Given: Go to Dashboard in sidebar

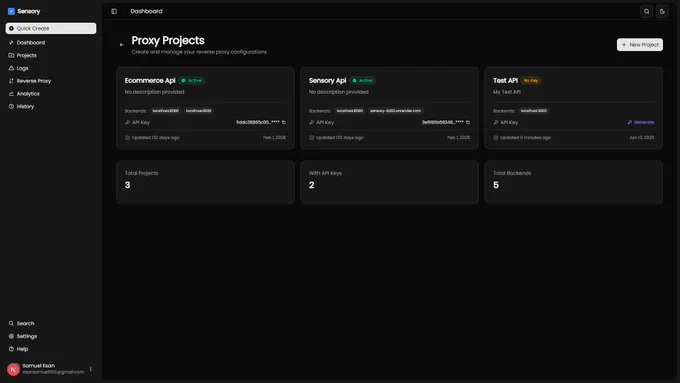Looking at the screenshot, I should click(x=27, y=43).
